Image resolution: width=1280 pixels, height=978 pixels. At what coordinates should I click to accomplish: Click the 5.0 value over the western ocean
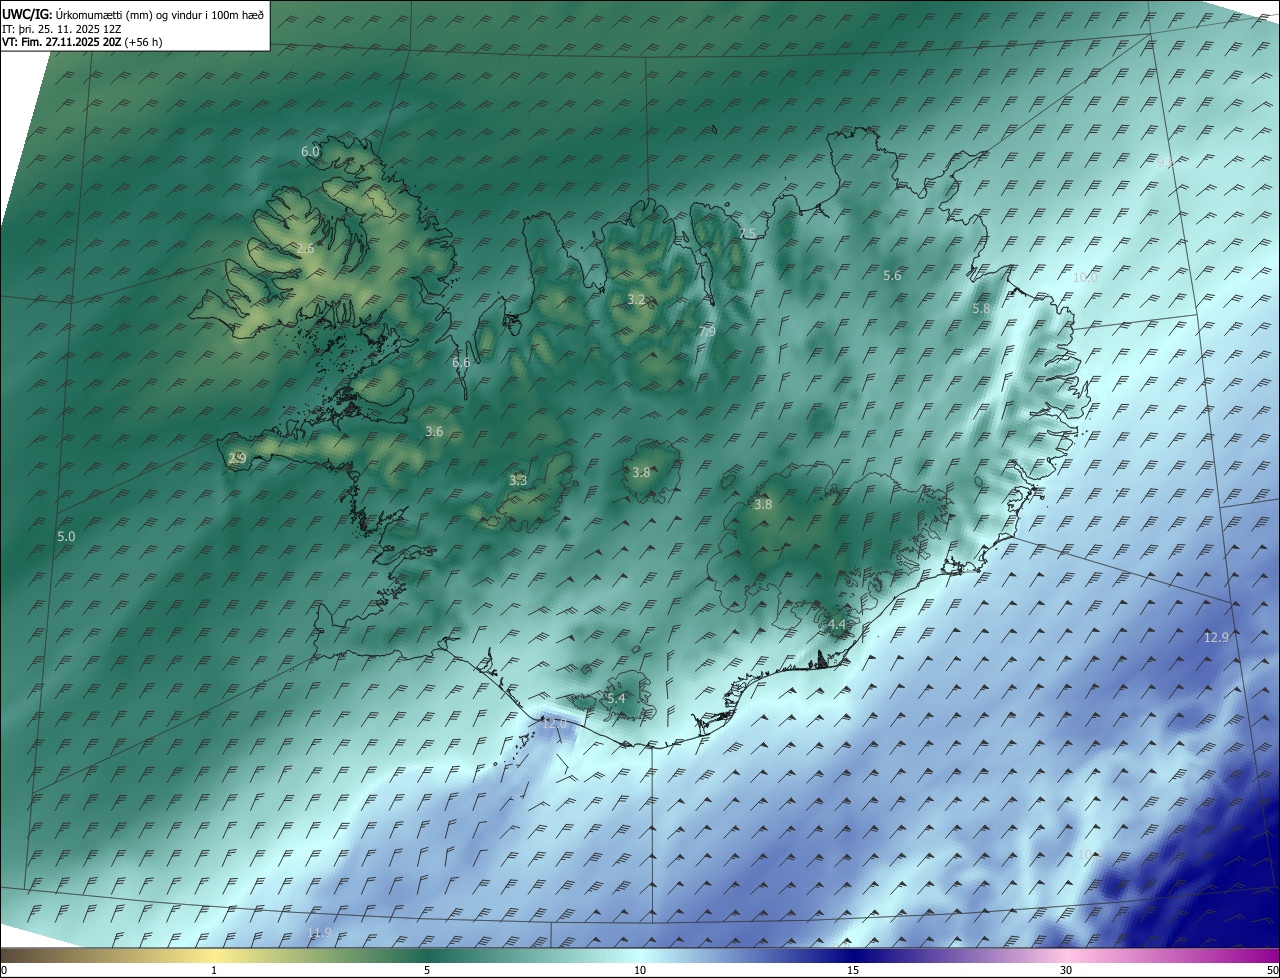coord(66,536)
